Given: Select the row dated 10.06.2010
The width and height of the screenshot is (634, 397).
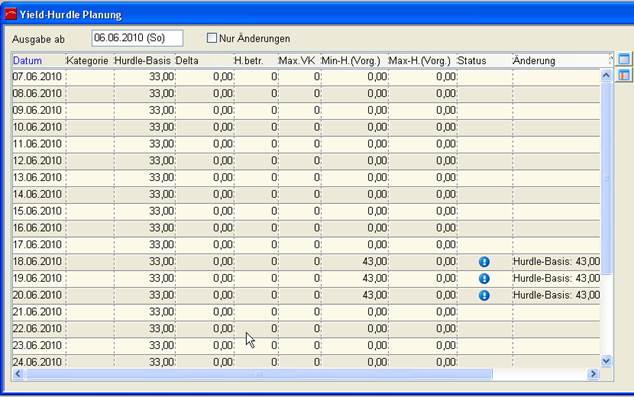Looking at the screenshot, I should point(306,127).
